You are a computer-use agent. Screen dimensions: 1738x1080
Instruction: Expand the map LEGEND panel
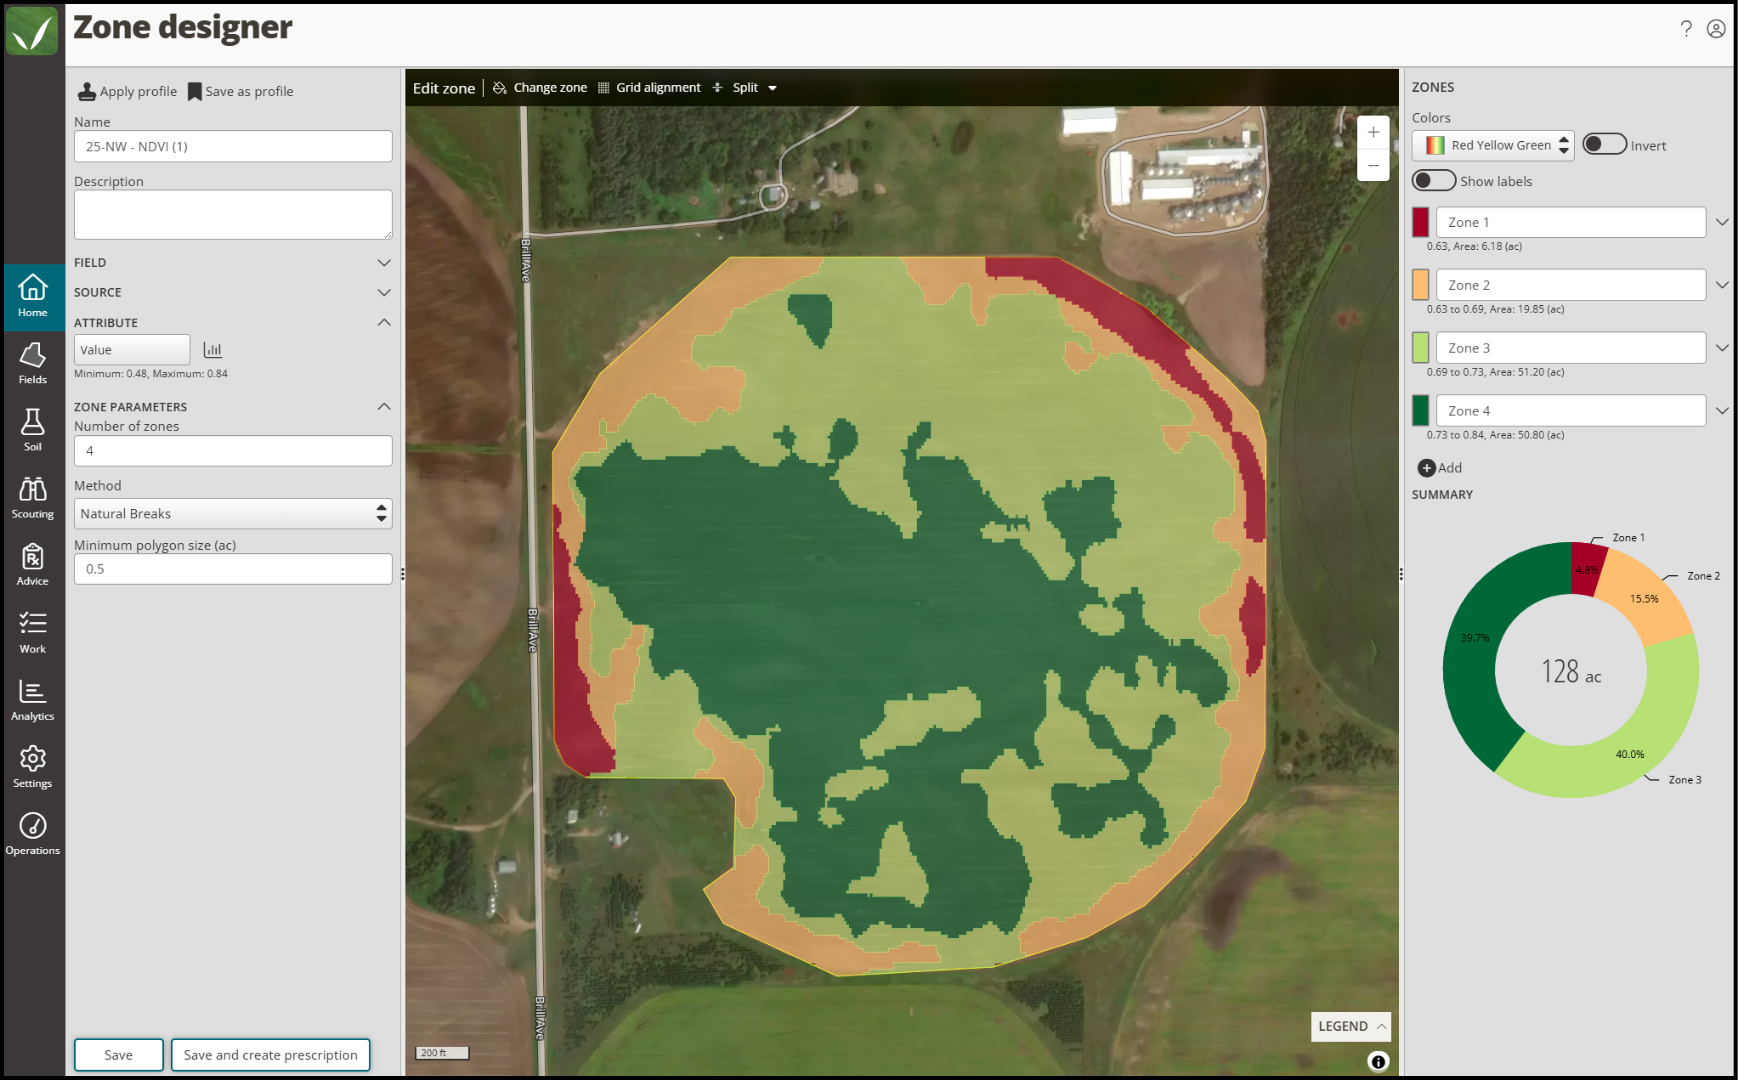[1351, 1026]
